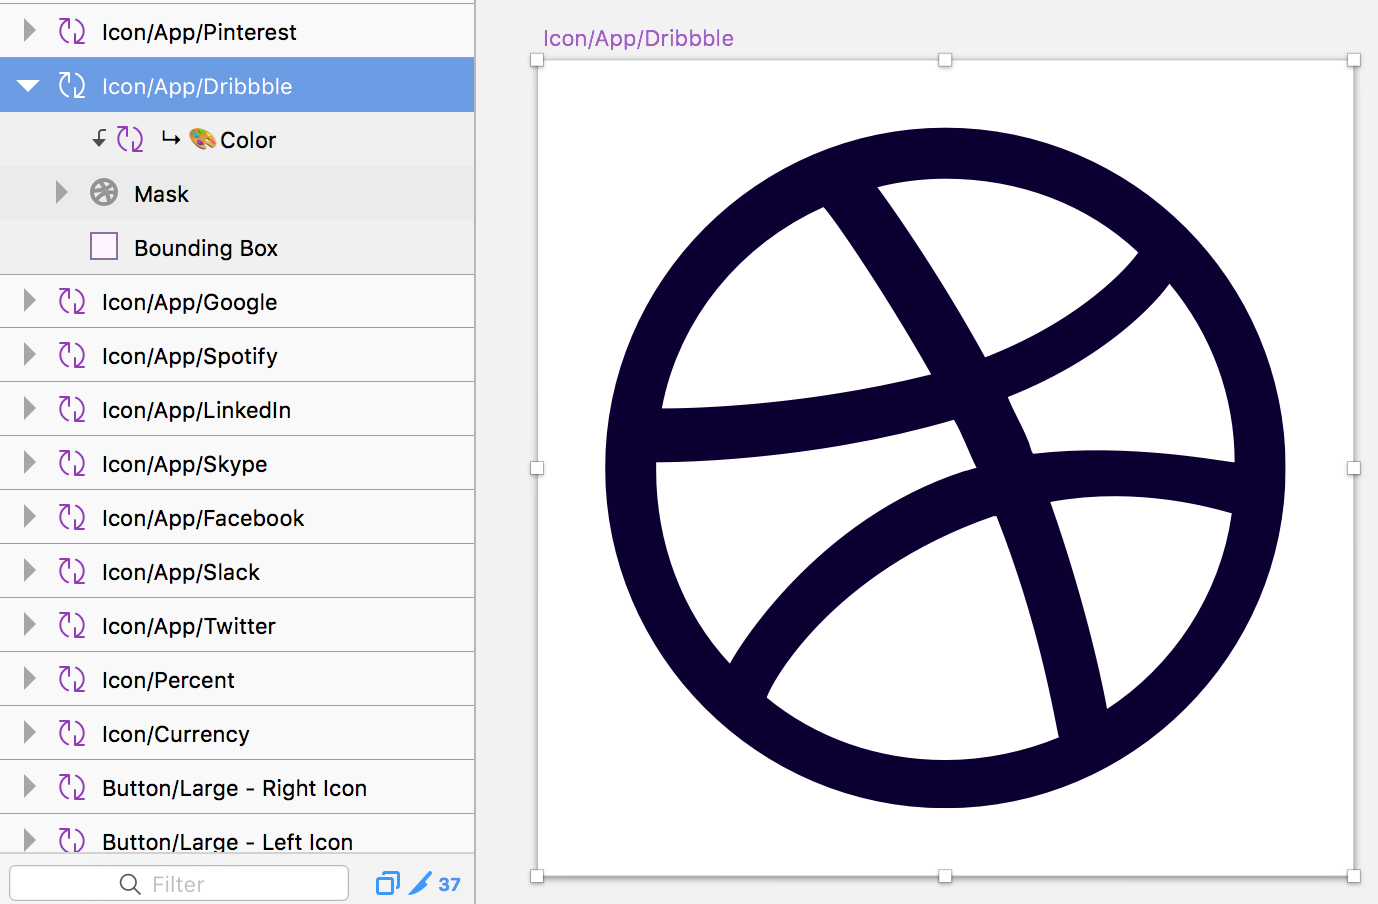Open the Icon/App/Dribbble artboard title link
This screenshot has width=1378, height=904.
pyautogui.click(x=637, y=38)
